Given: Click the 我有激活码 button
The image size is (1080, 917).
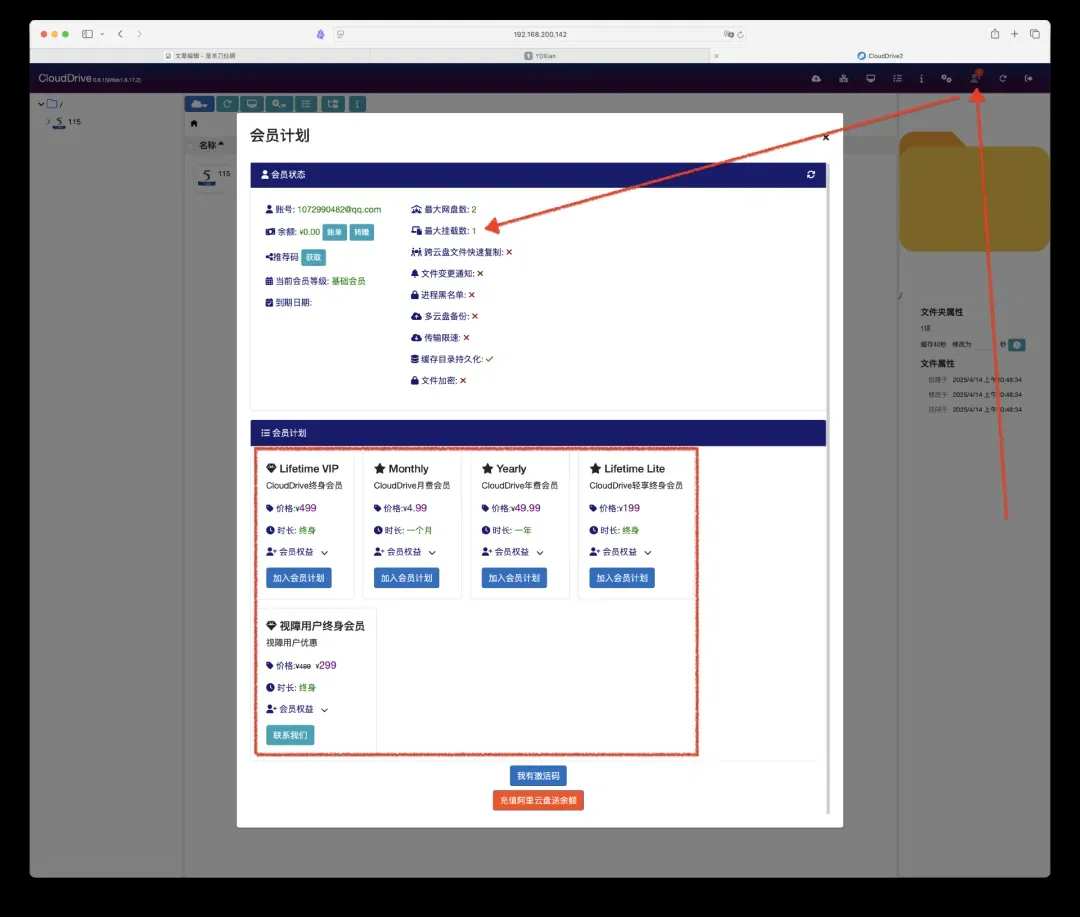Looking at the screenshot, I should (538, 776).
